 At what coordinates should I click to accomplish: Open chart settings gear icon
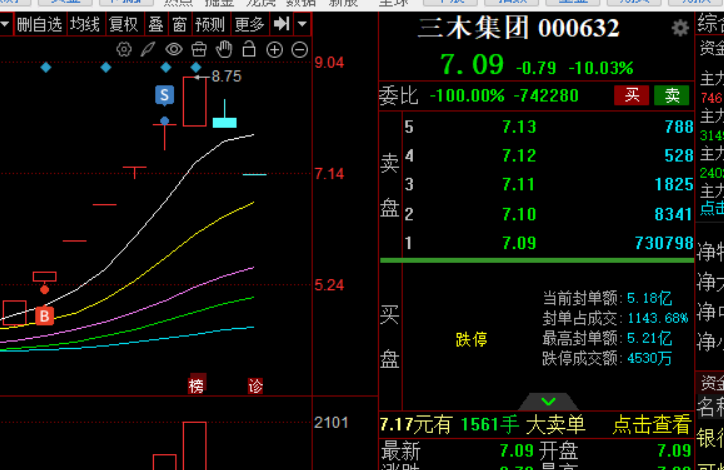(x=124, y=49)
